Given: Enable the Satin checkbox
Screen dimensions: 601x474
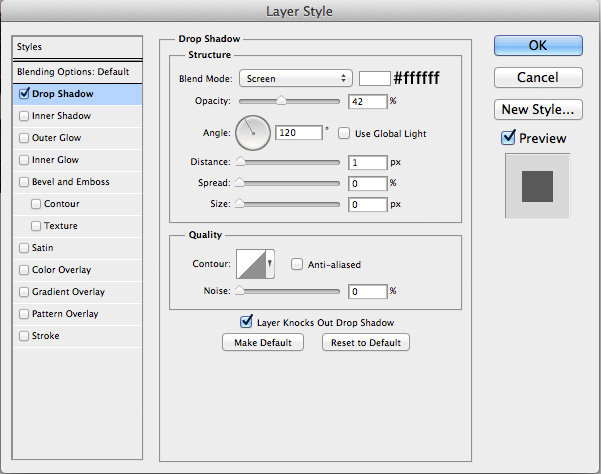Looking at the screenshot, I should coord(24,248).
